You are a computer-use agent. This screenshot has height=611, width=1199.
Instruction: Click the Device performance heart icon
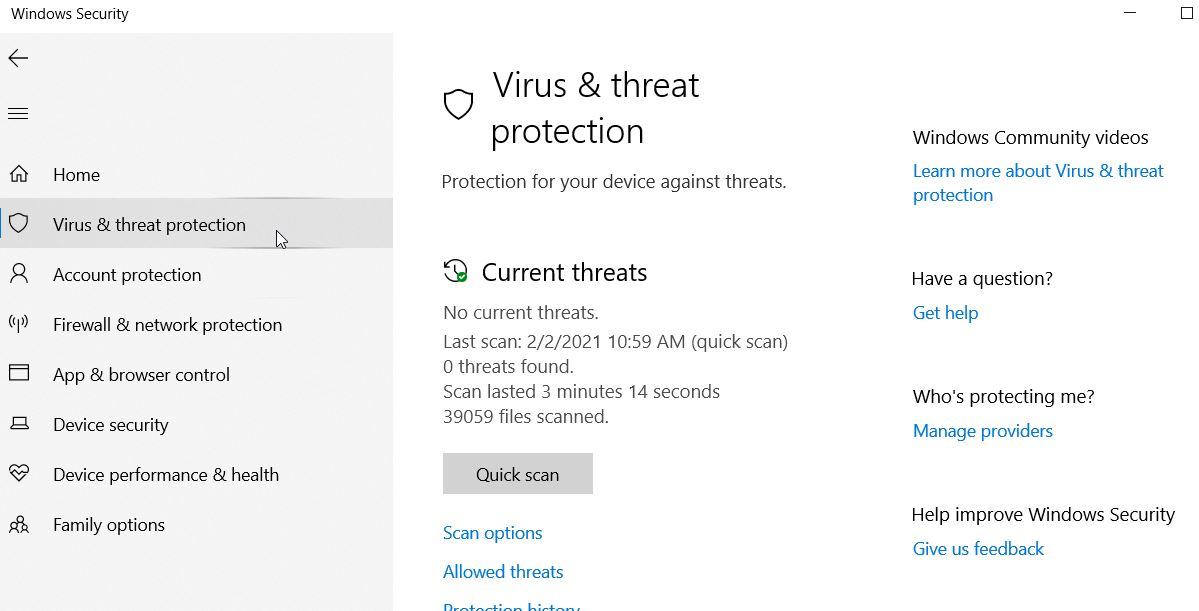pos(19,473)
